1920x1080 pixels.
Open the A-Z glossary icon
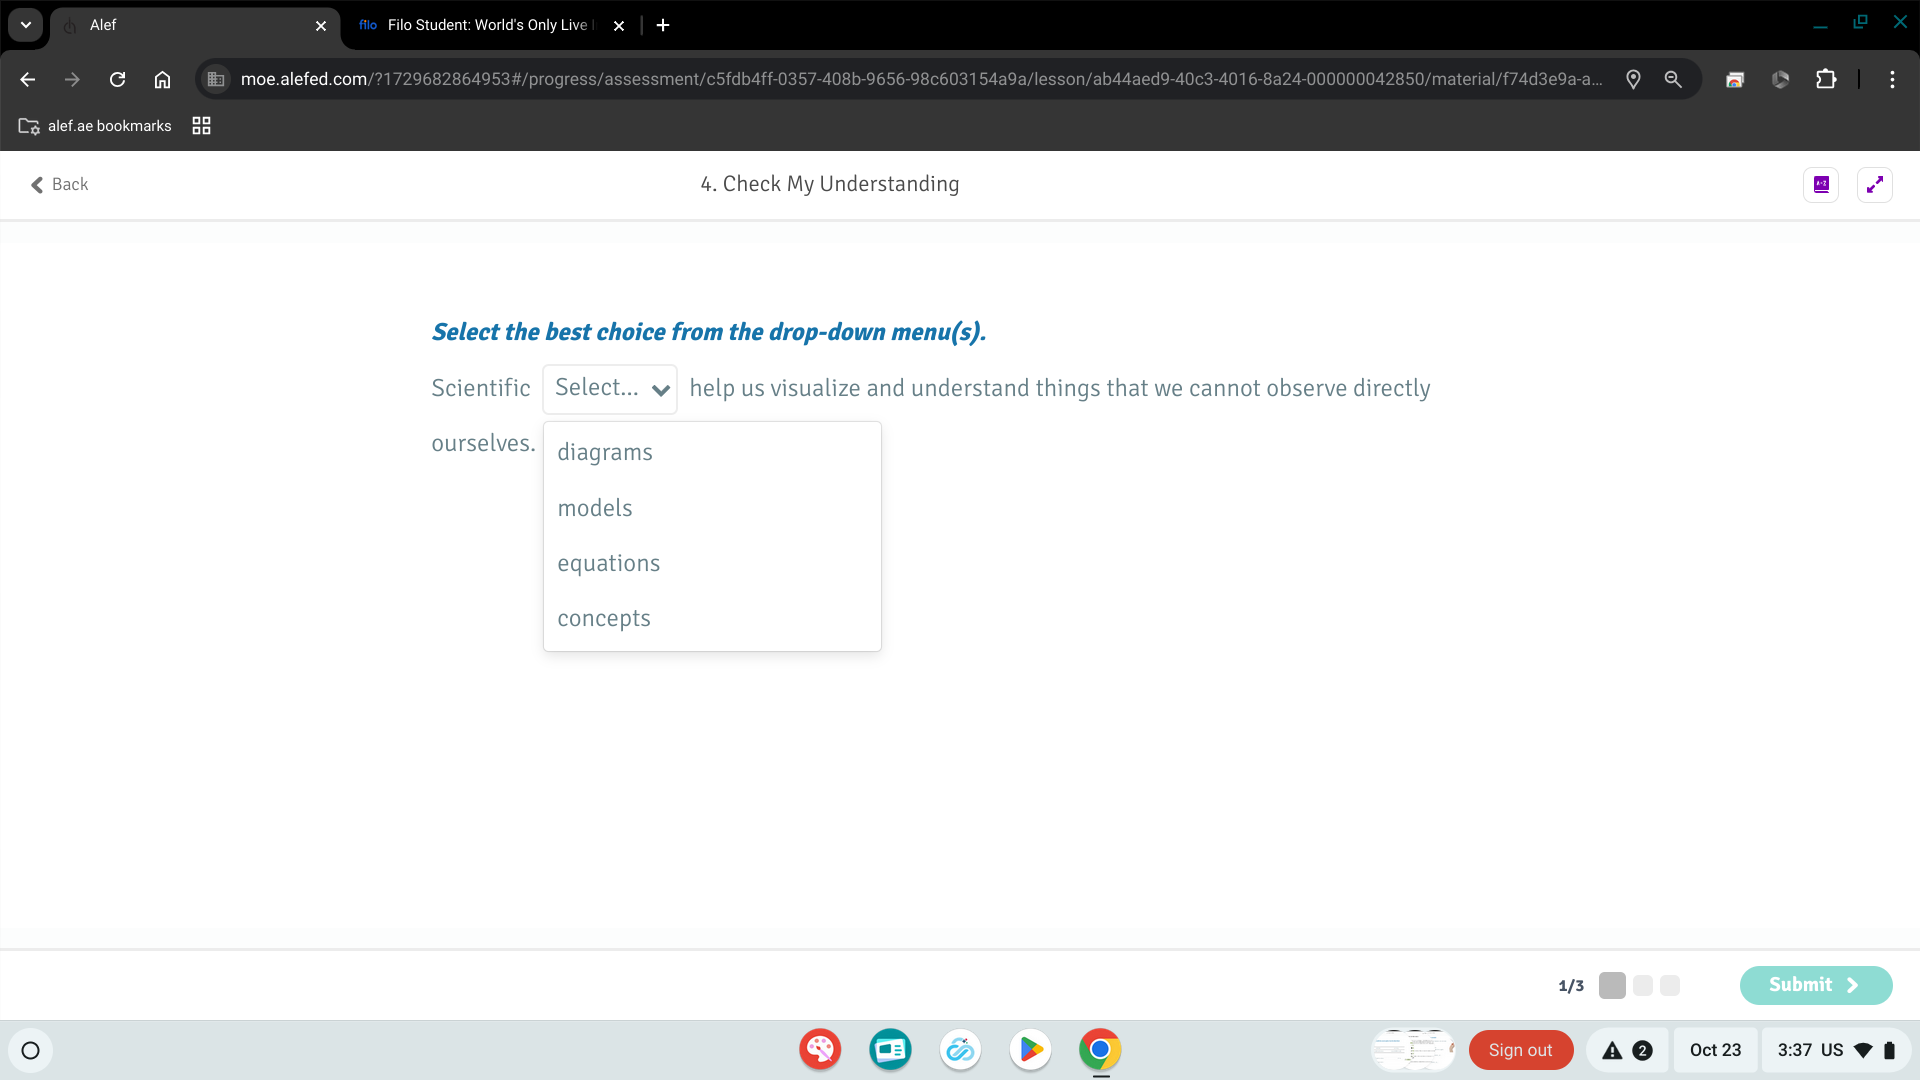coord(1821,185)
